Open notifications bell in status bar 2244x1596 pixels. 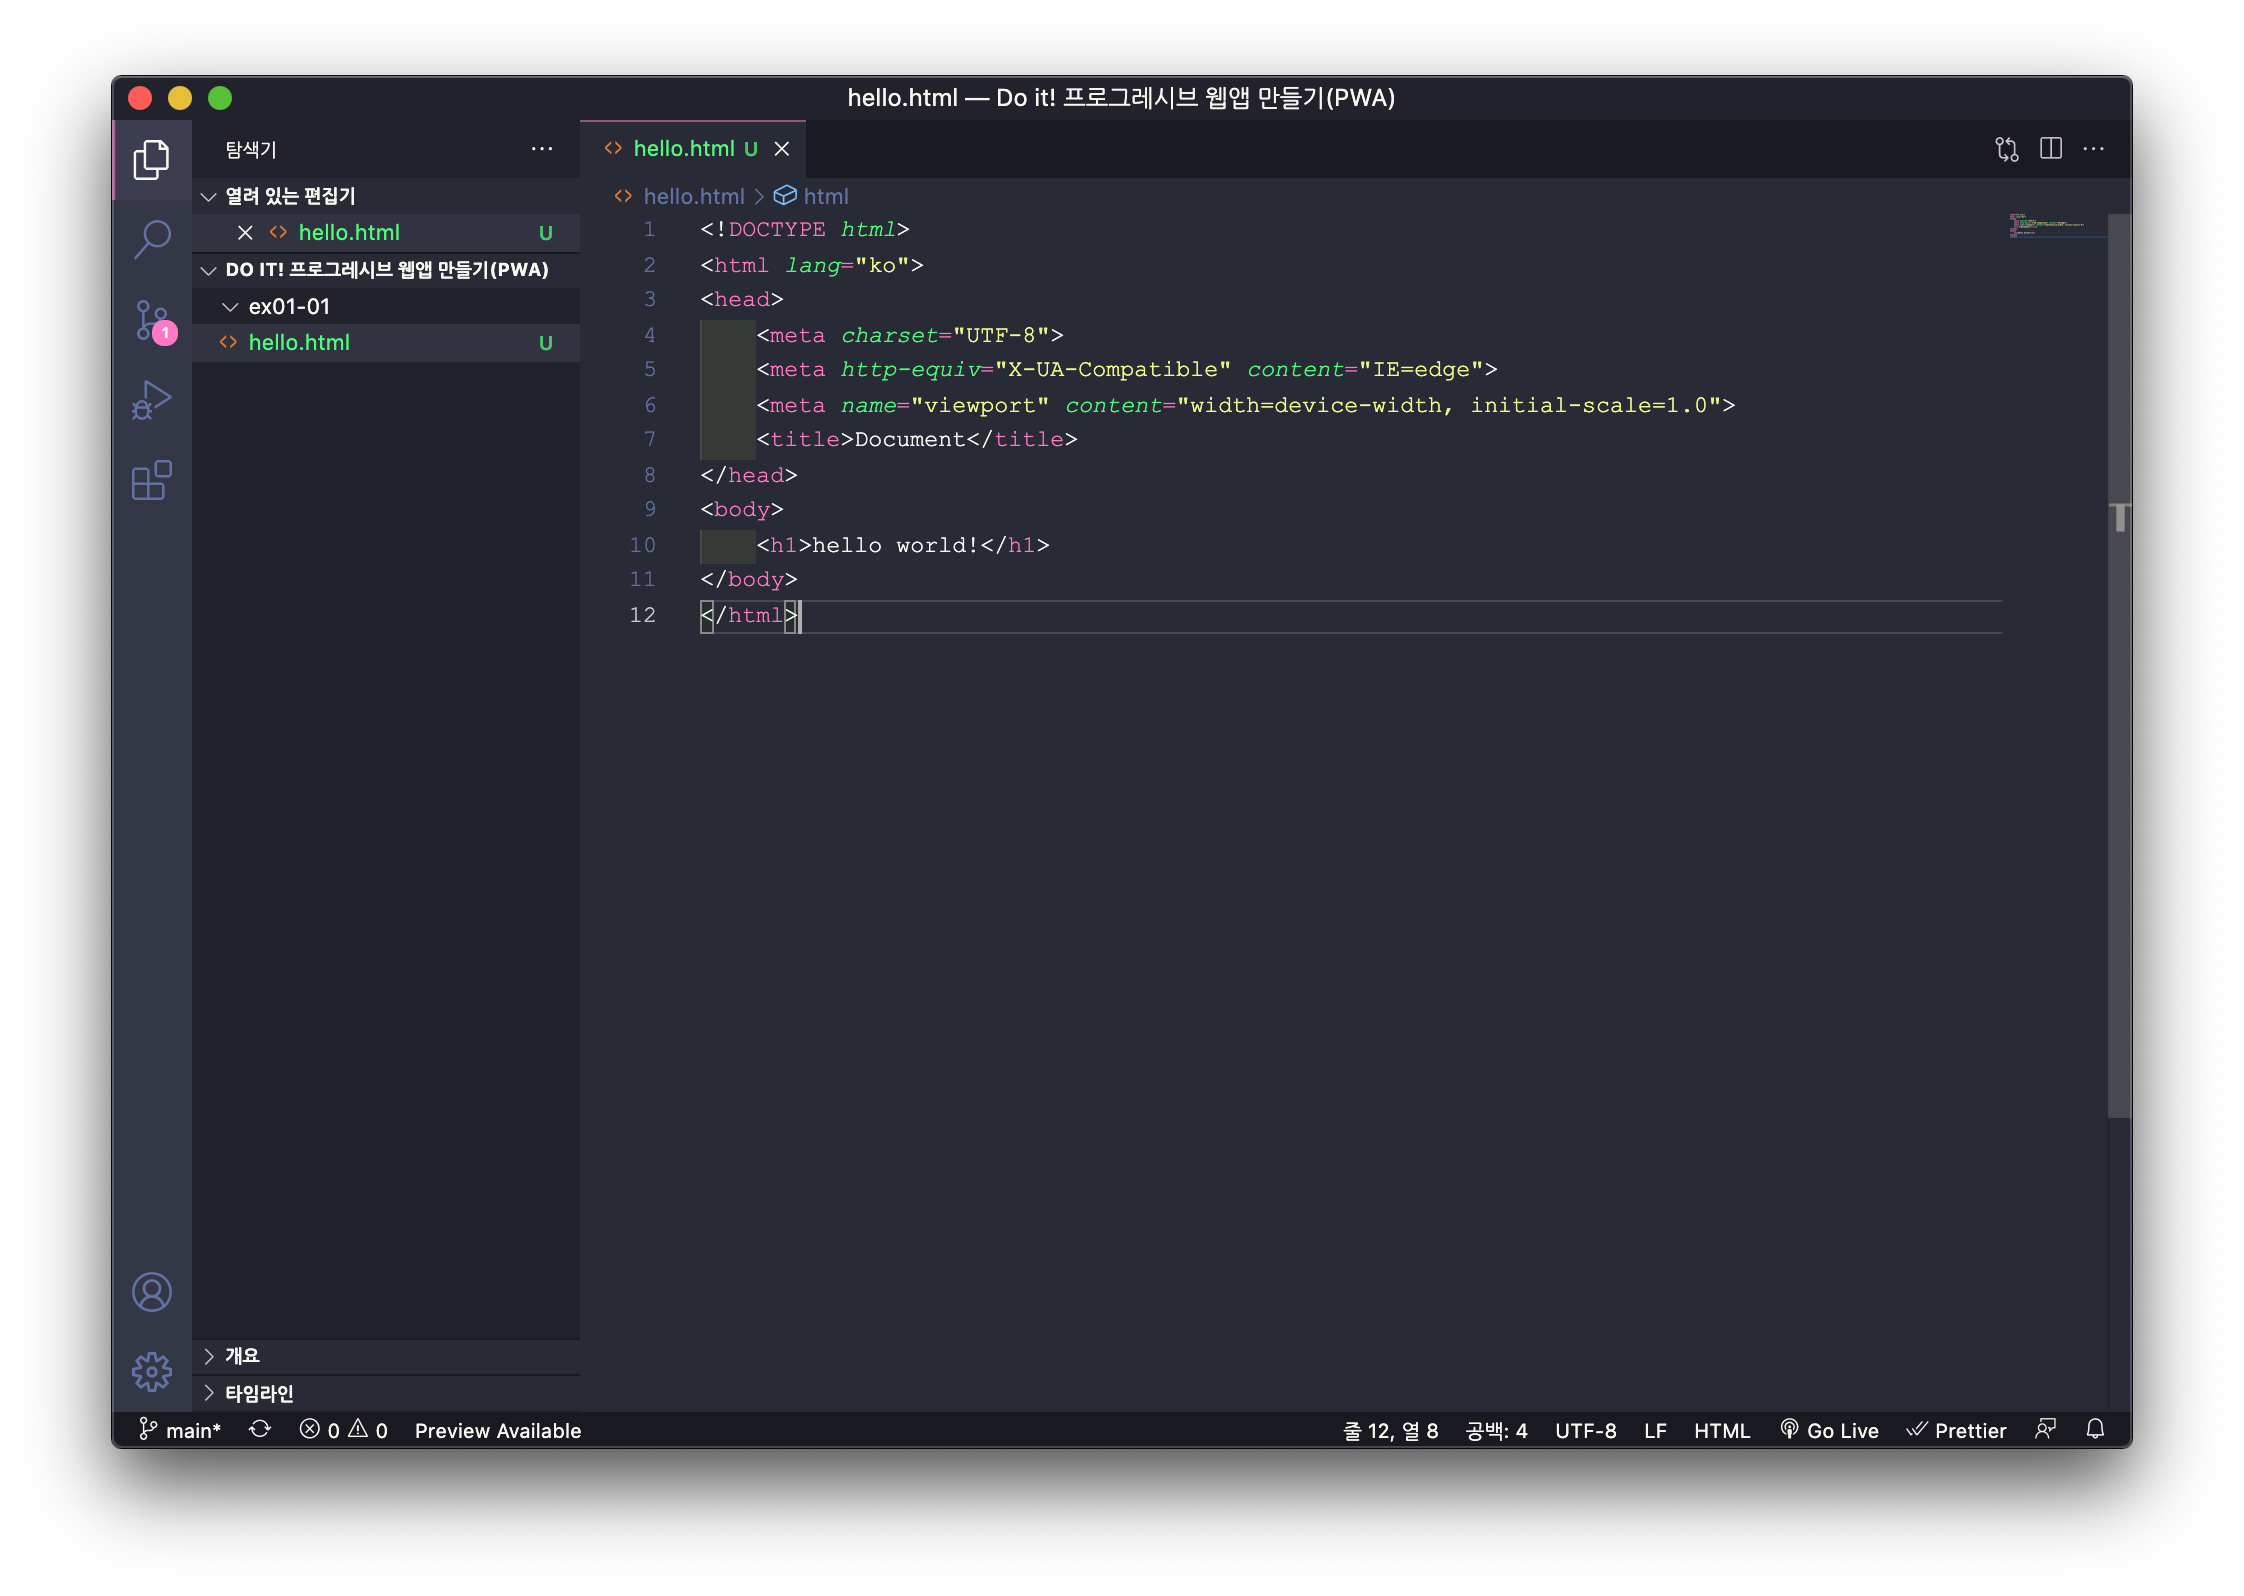[2095, 1429]
